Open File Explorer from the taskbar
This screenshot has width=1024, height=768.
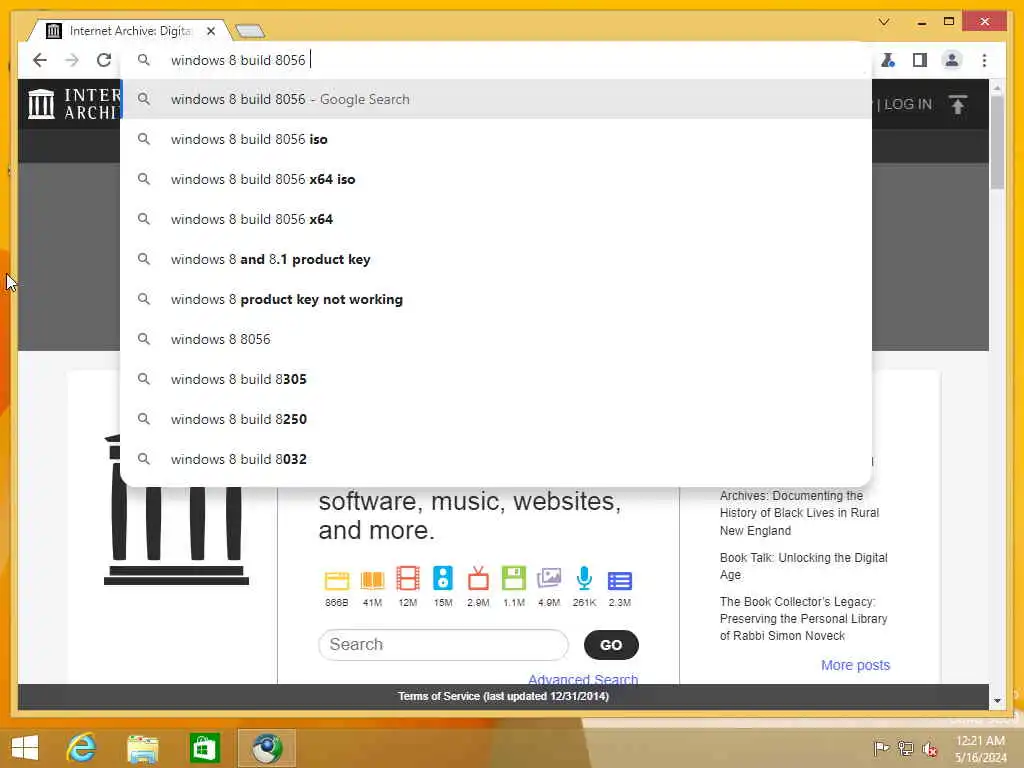click(142, 748)
